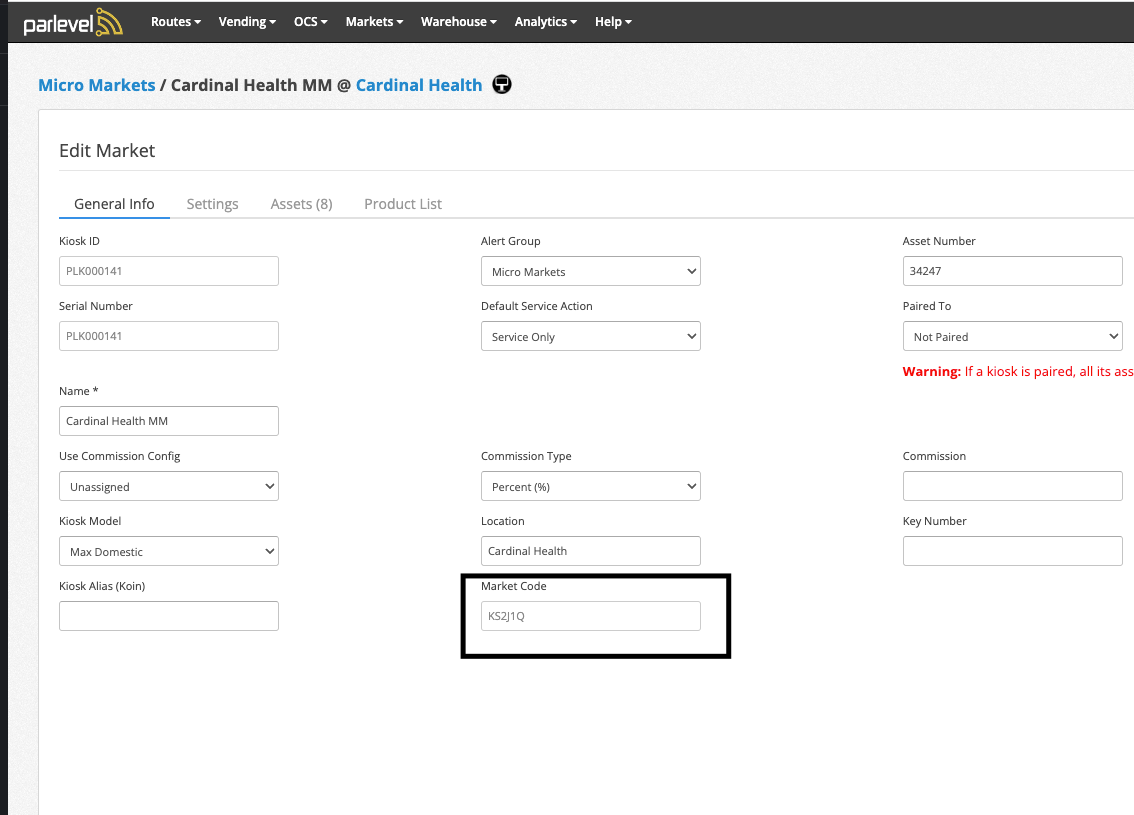Open the Analytics menu
Image resolution: width=1134 pixels, height=815 pixels.
pos(545,22)
